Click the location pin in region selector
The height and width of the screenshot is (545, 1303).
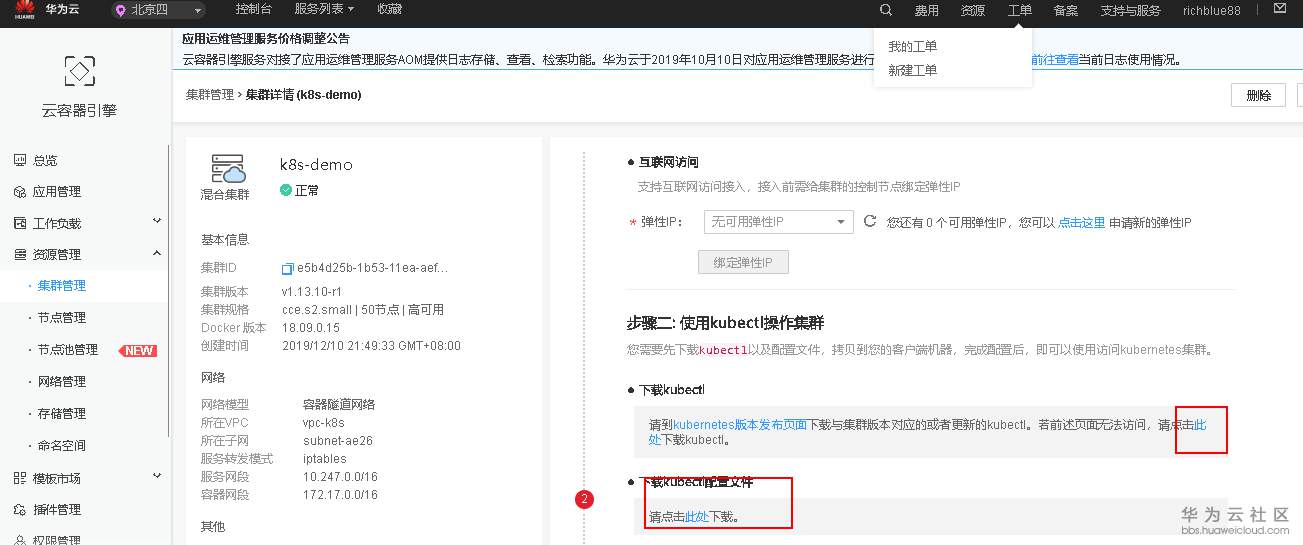(121, 10)
